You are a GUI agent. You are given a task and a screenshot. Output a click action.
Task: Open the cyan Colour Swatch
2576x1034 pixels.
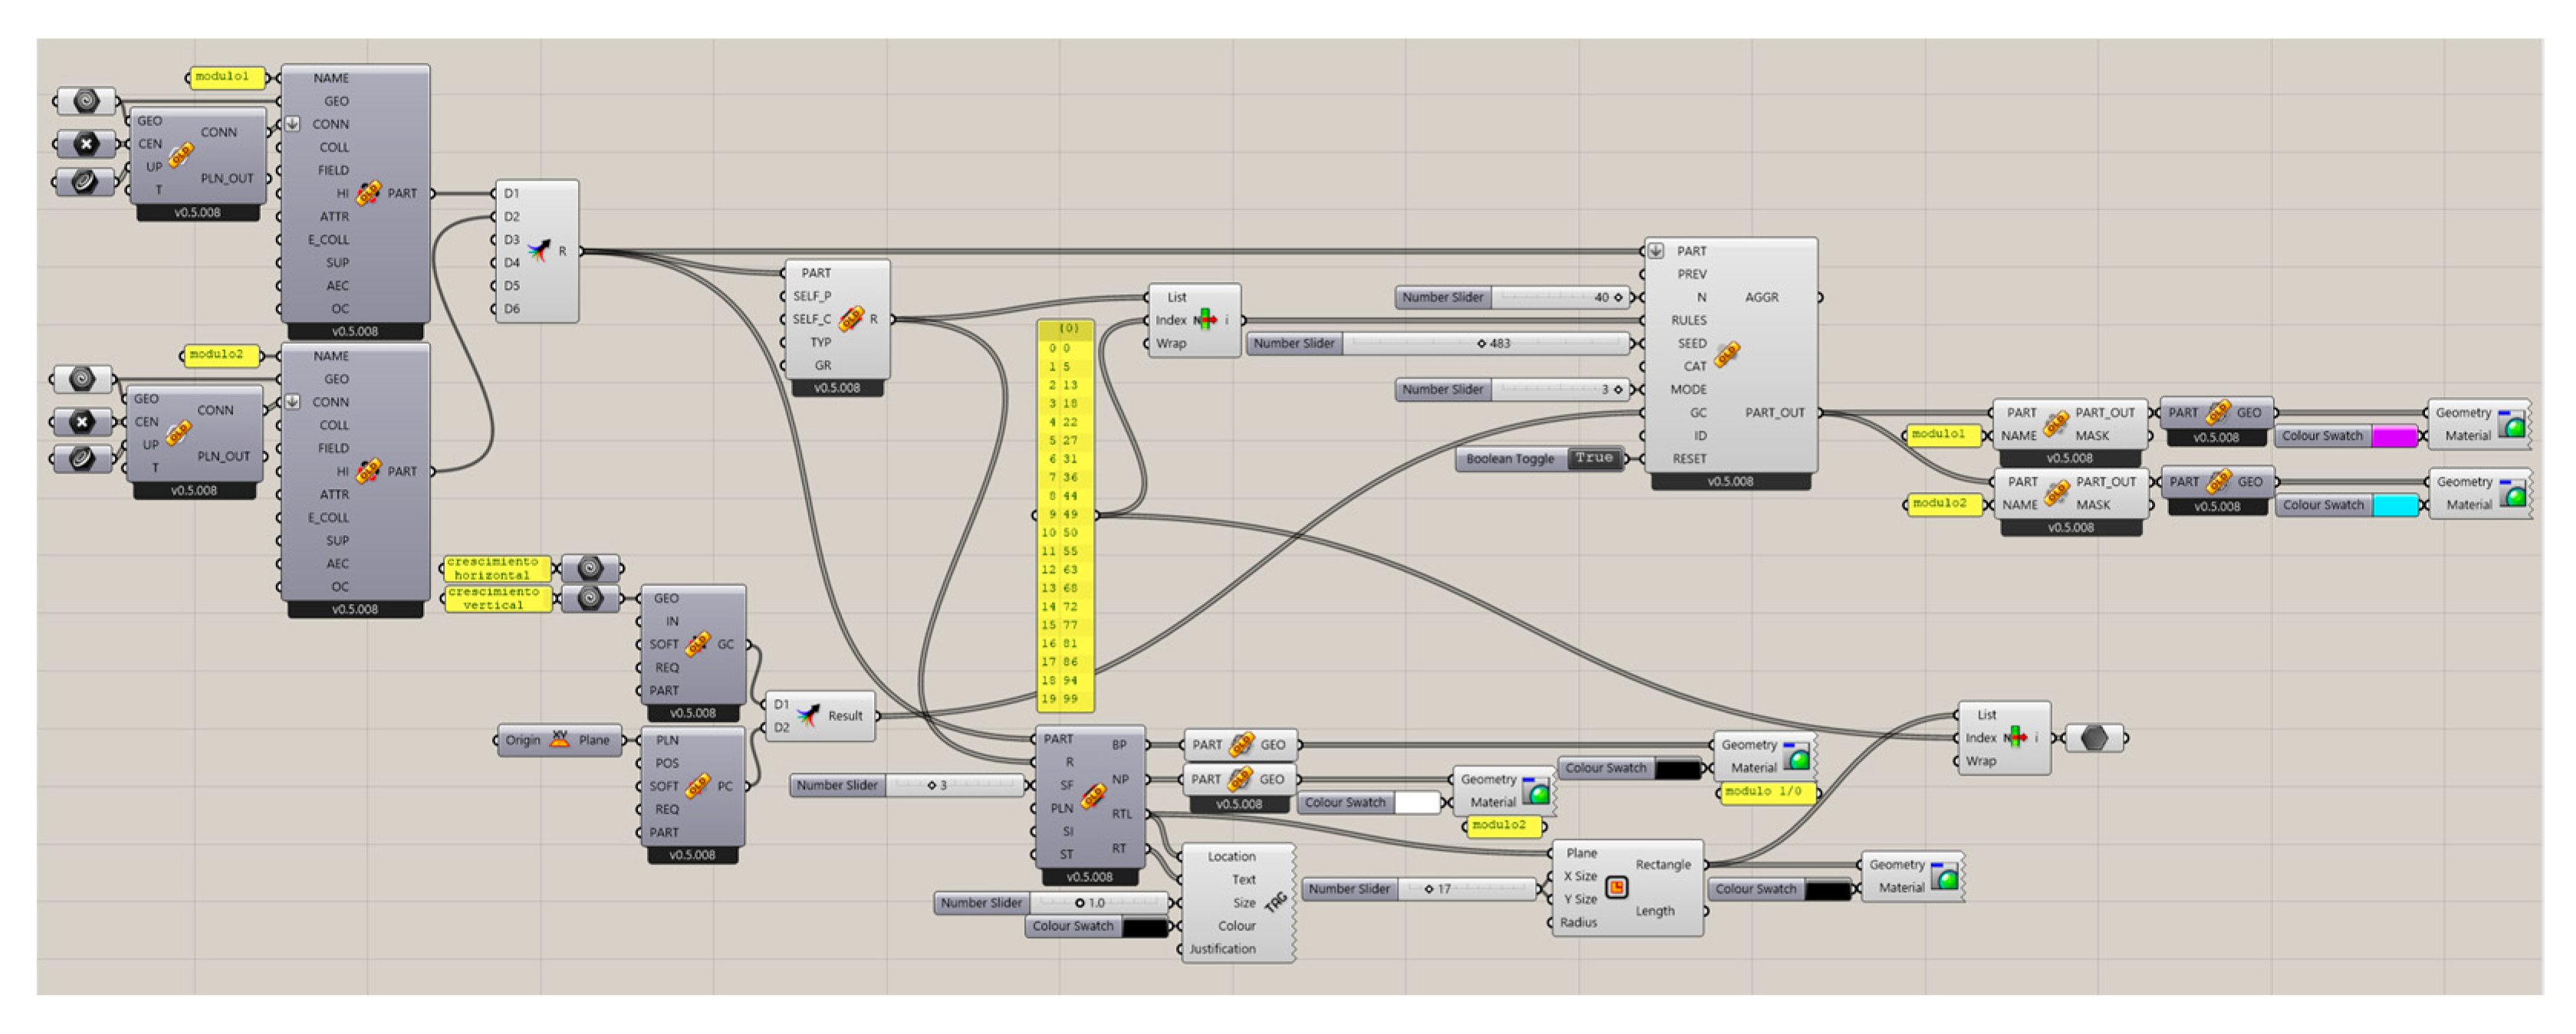[x=2394, y=505]
